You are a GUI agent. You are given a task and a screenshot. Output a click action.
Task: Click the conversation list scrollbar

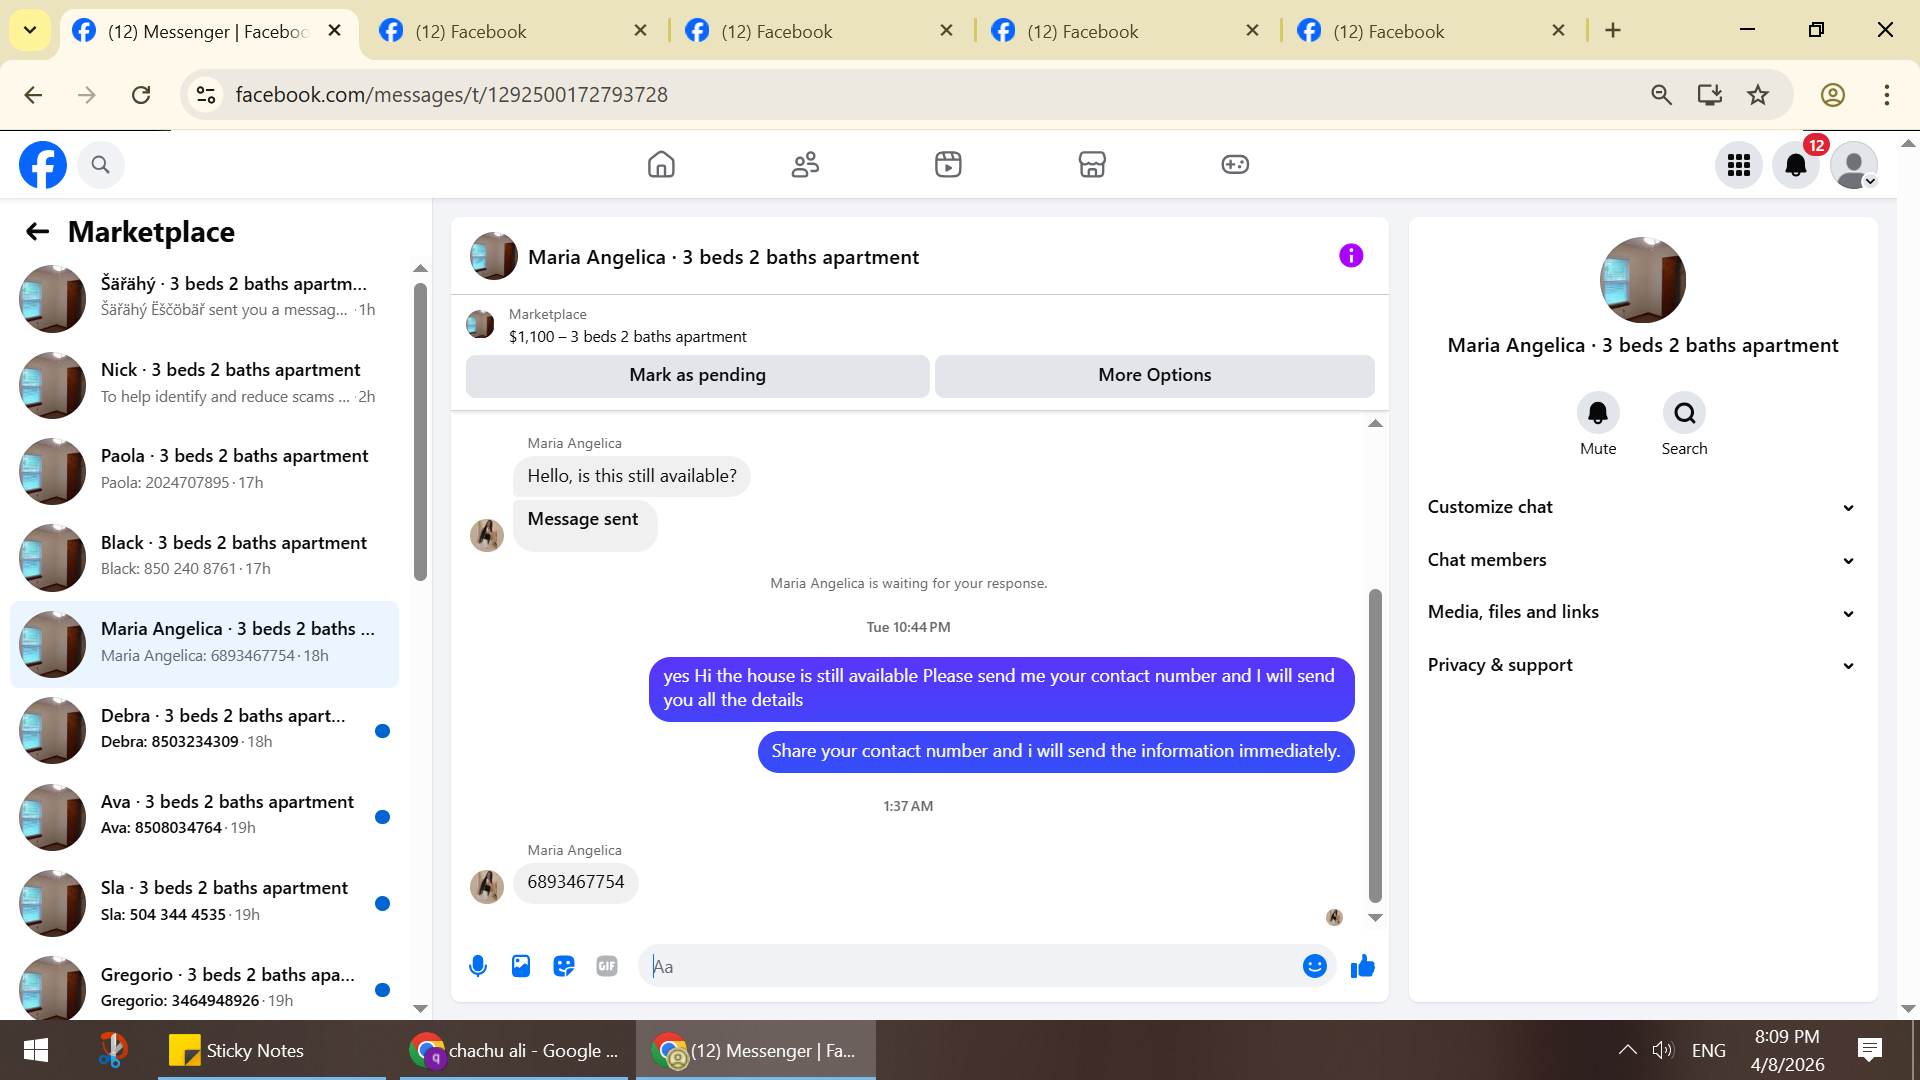pyautogui.click(x=420, y=430)
